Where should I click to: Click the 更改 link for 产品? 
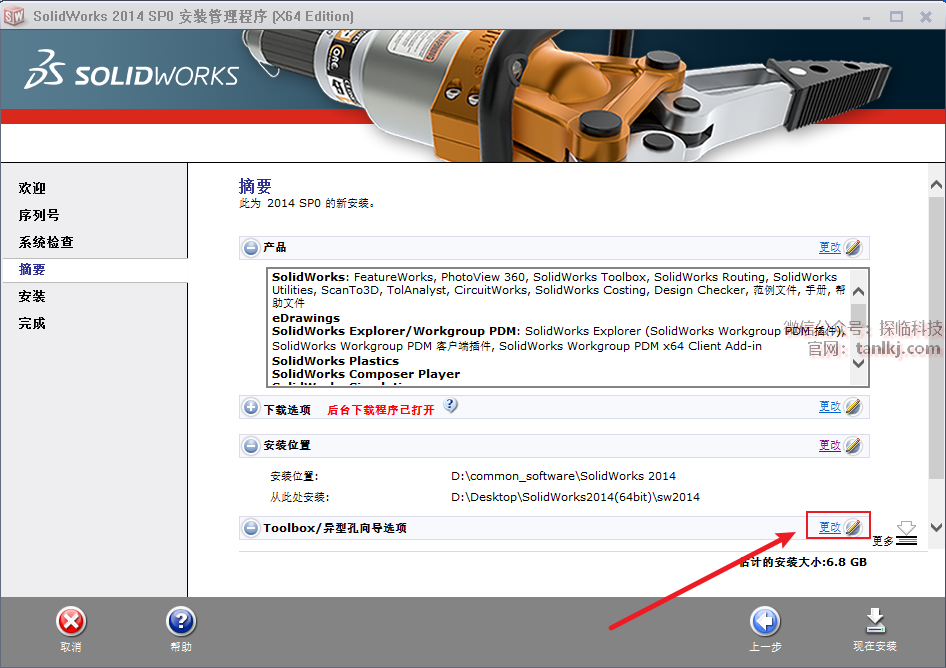830,247
